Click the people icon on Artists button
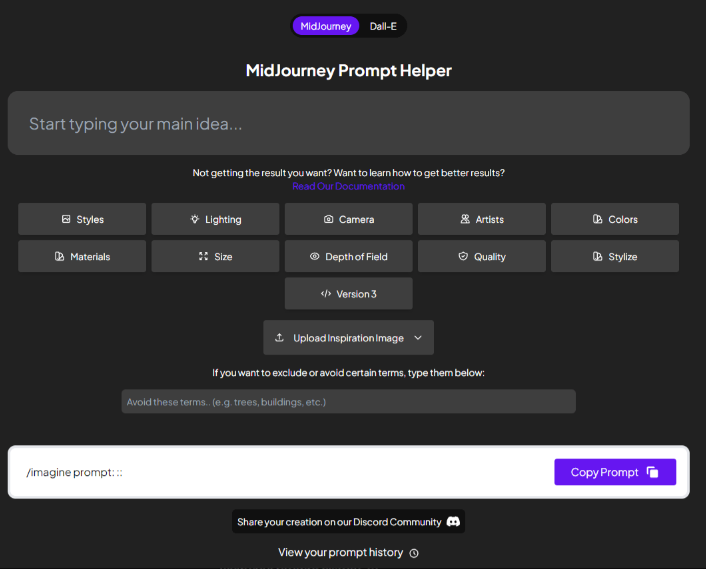The width and height of the screenshot is (706, 569). click(x=465, y=219)
